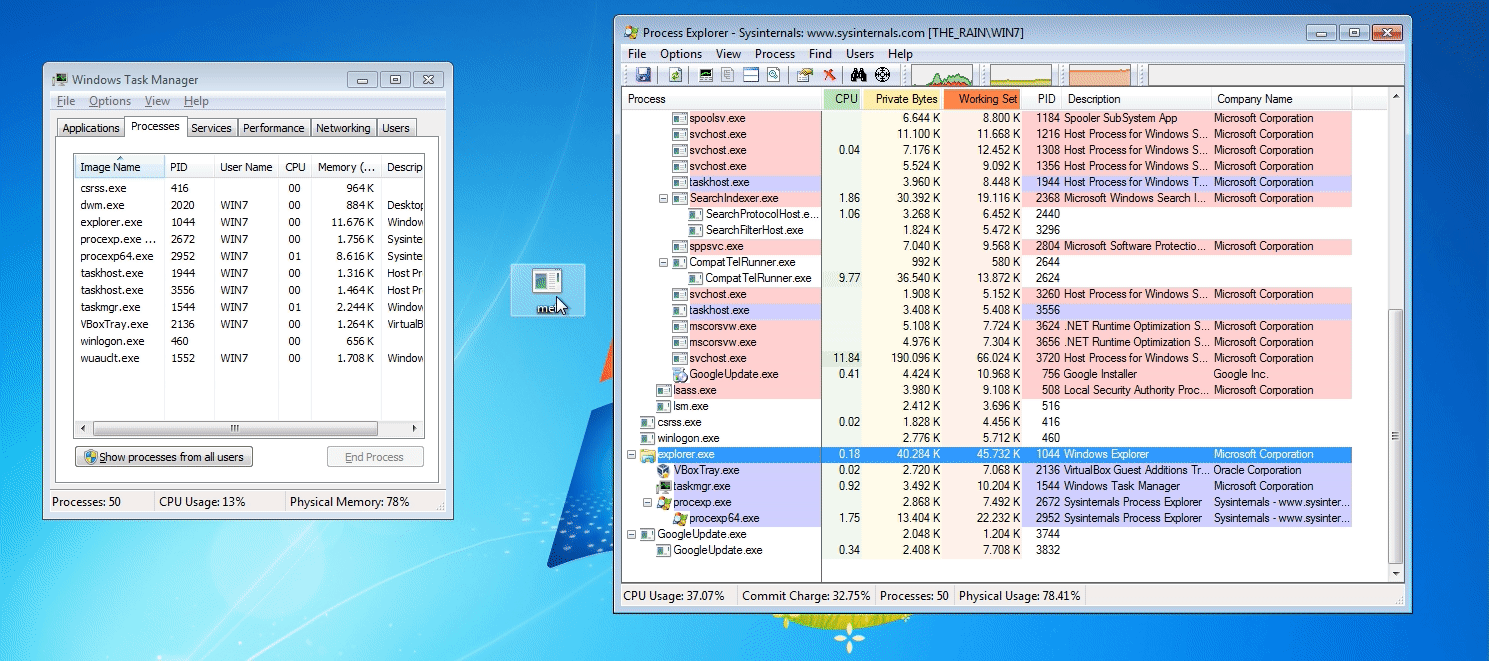The width and height of the screenshot is (1489, 661).
Task: Switch to the Services tab
Action: (x=211, y=128)
